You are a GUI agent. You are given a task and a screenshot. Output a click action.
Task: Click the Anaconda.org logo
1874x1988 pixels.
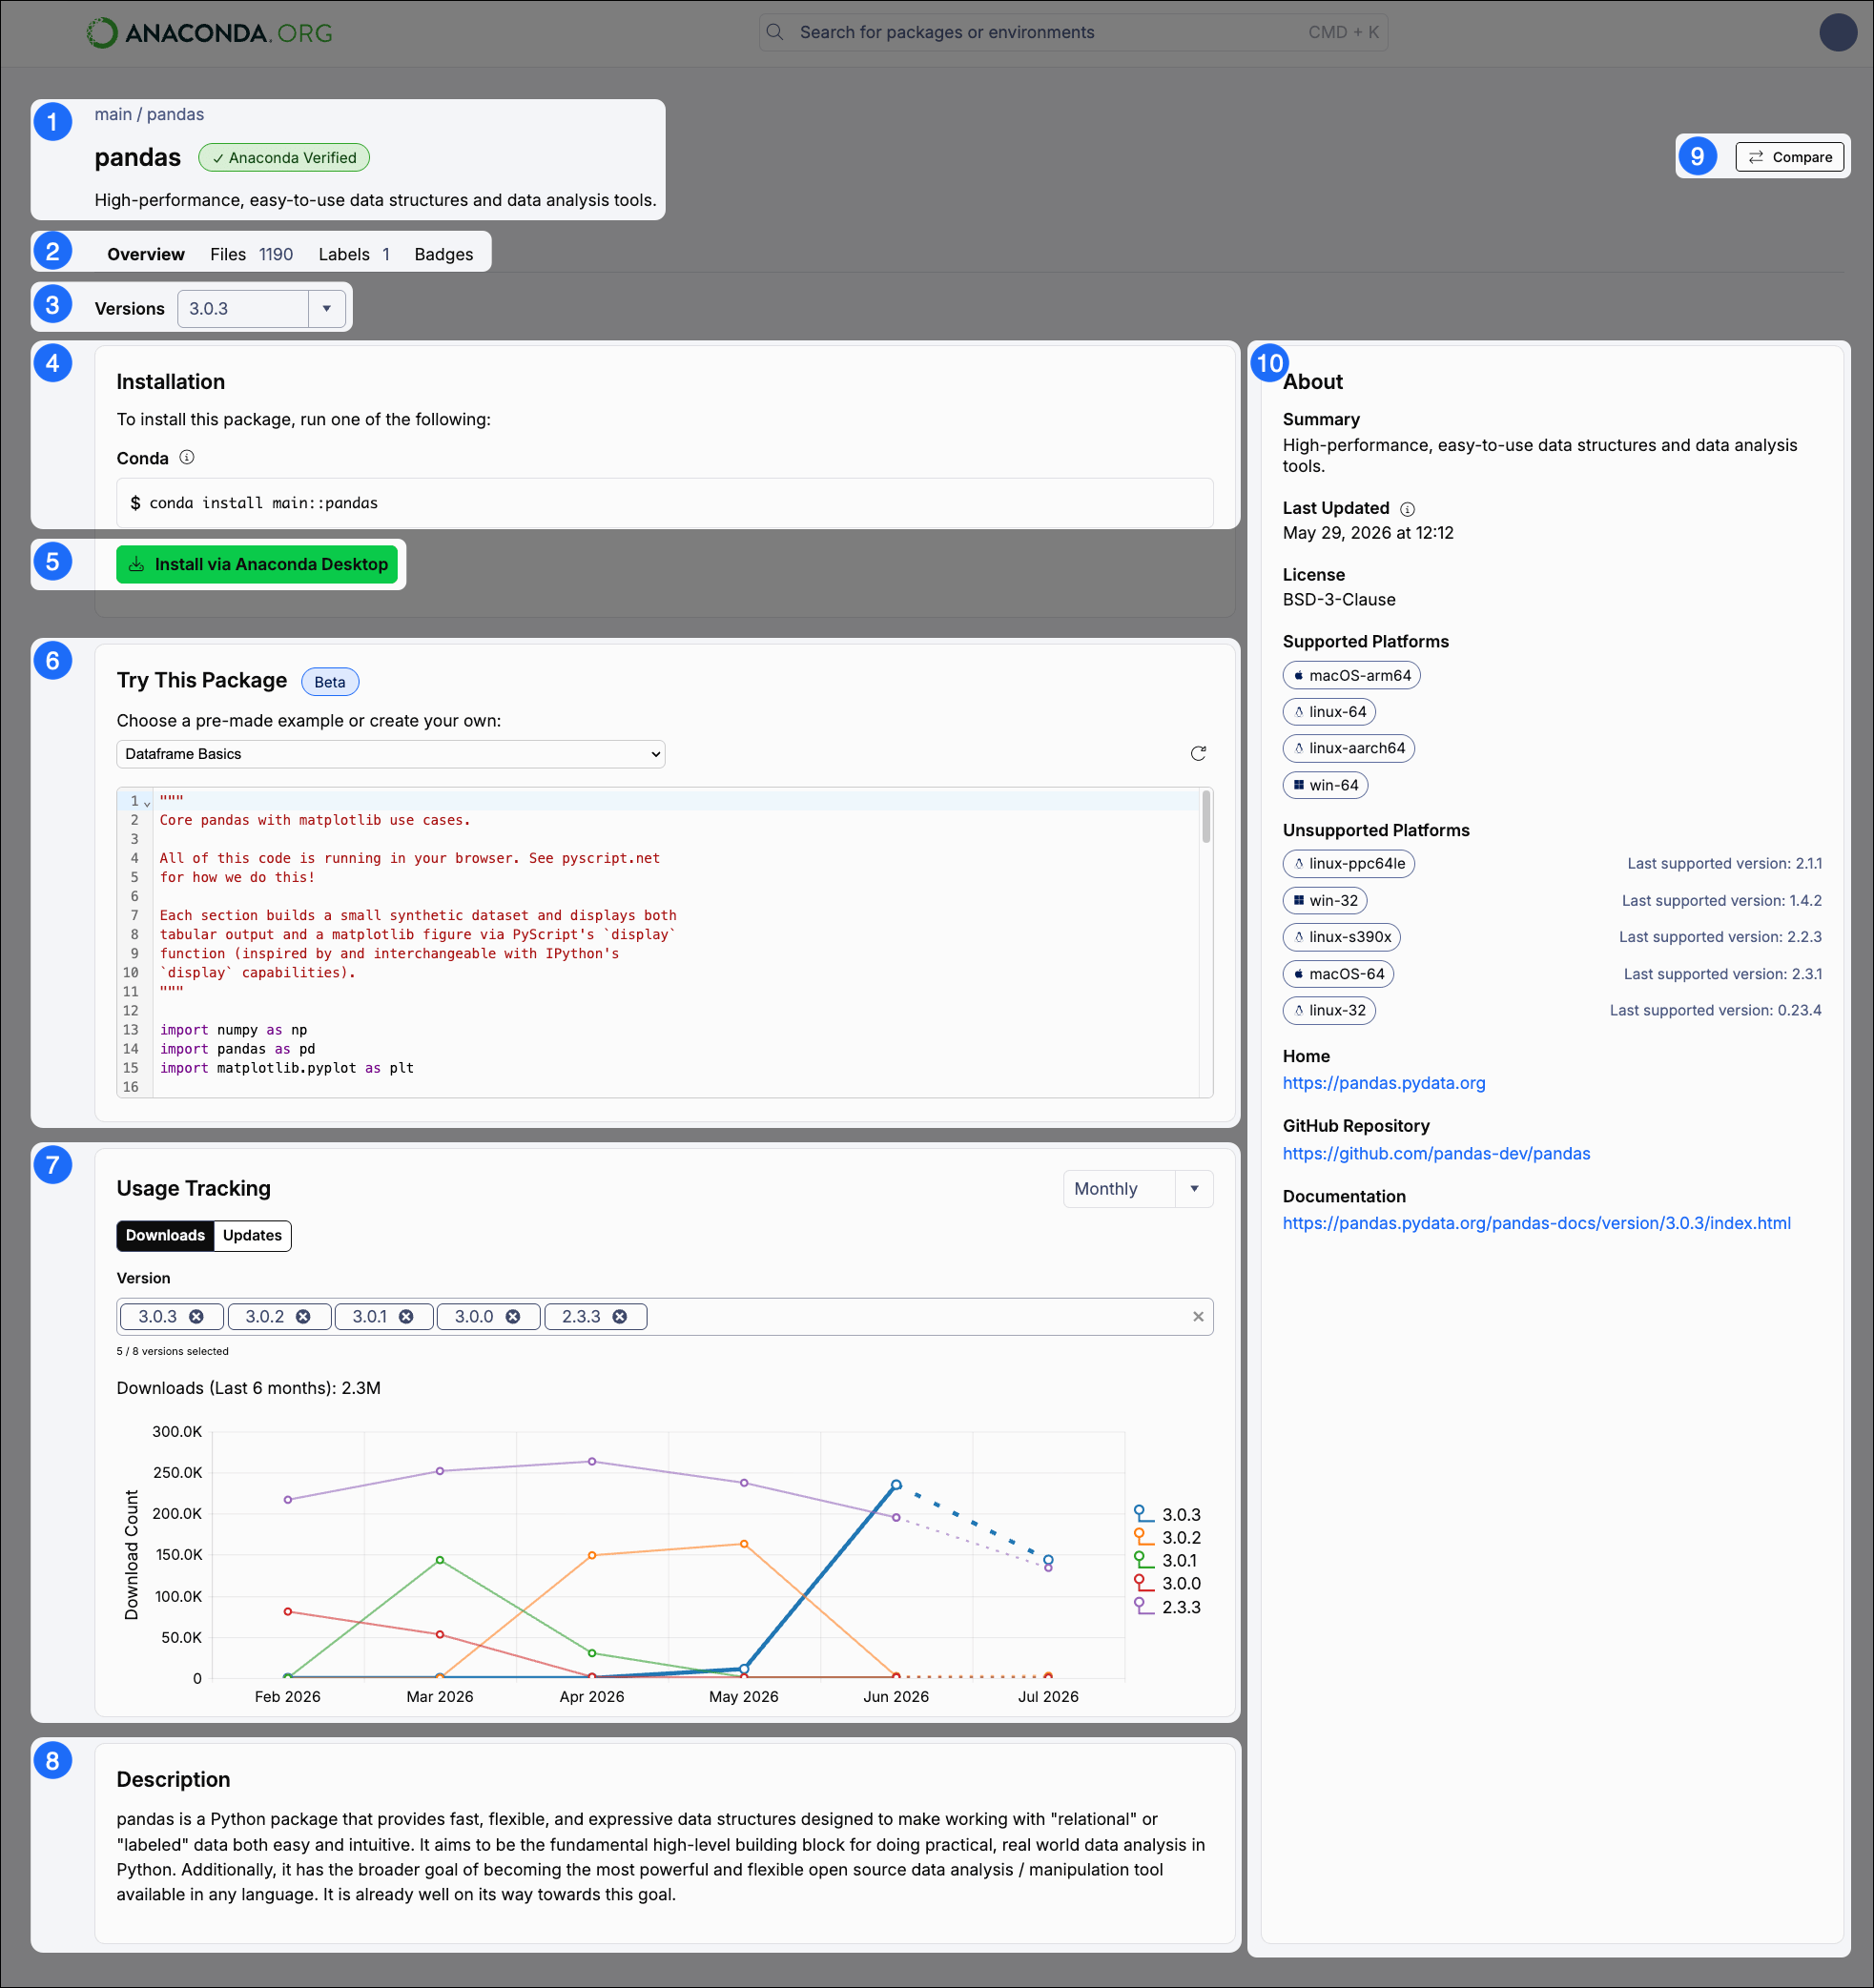(209, 33)
